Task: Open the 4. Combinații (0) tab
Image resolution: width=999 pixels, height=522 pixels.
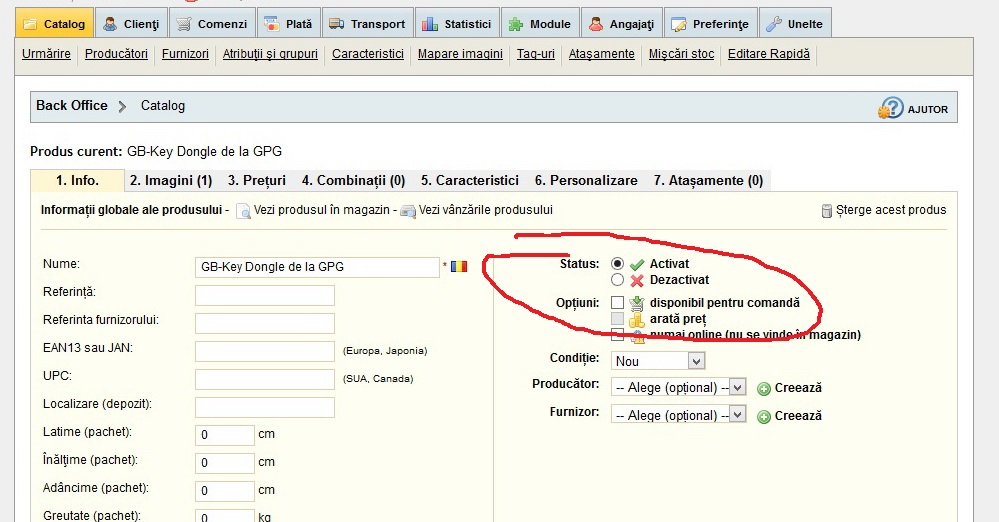Action: coord(354,180)
